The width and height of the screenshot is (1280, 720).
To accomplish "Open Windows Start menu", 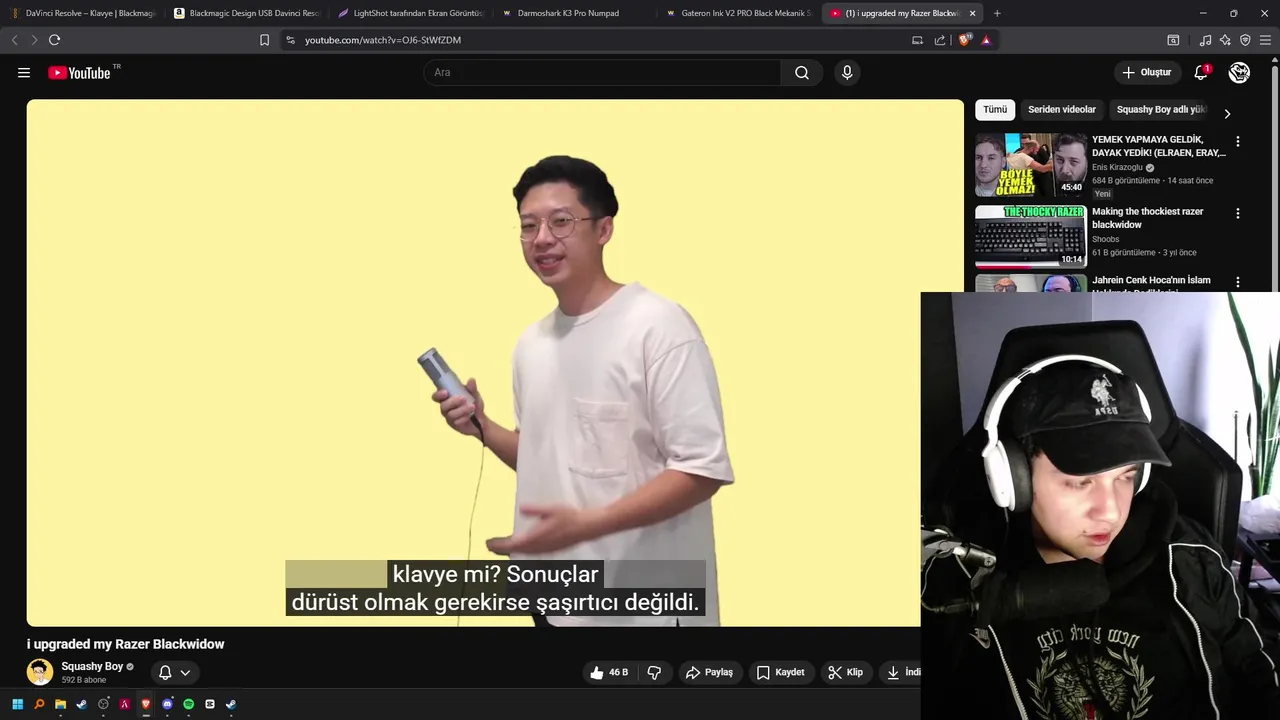I will tap(17, 704).
